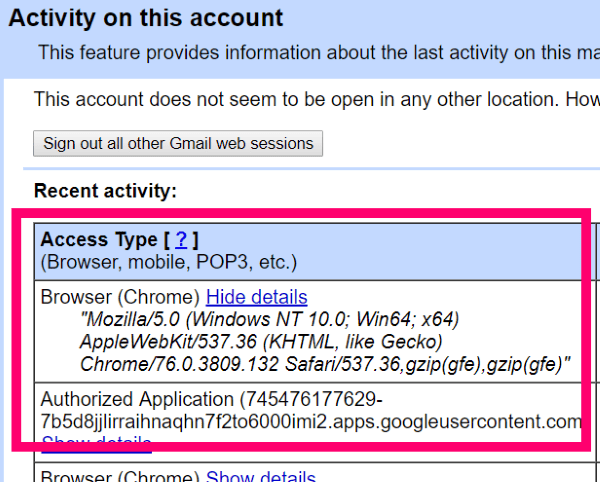Click the Mozilla/5.0 Windows NT user agent line

[x=270, y=319]
